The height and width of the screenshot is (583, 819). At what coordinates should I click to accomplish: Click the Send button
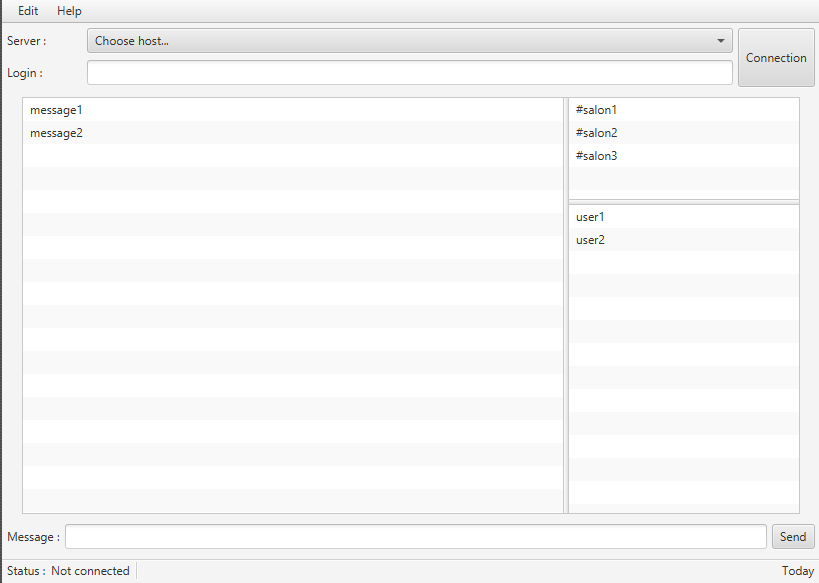(x=793, y=537)
